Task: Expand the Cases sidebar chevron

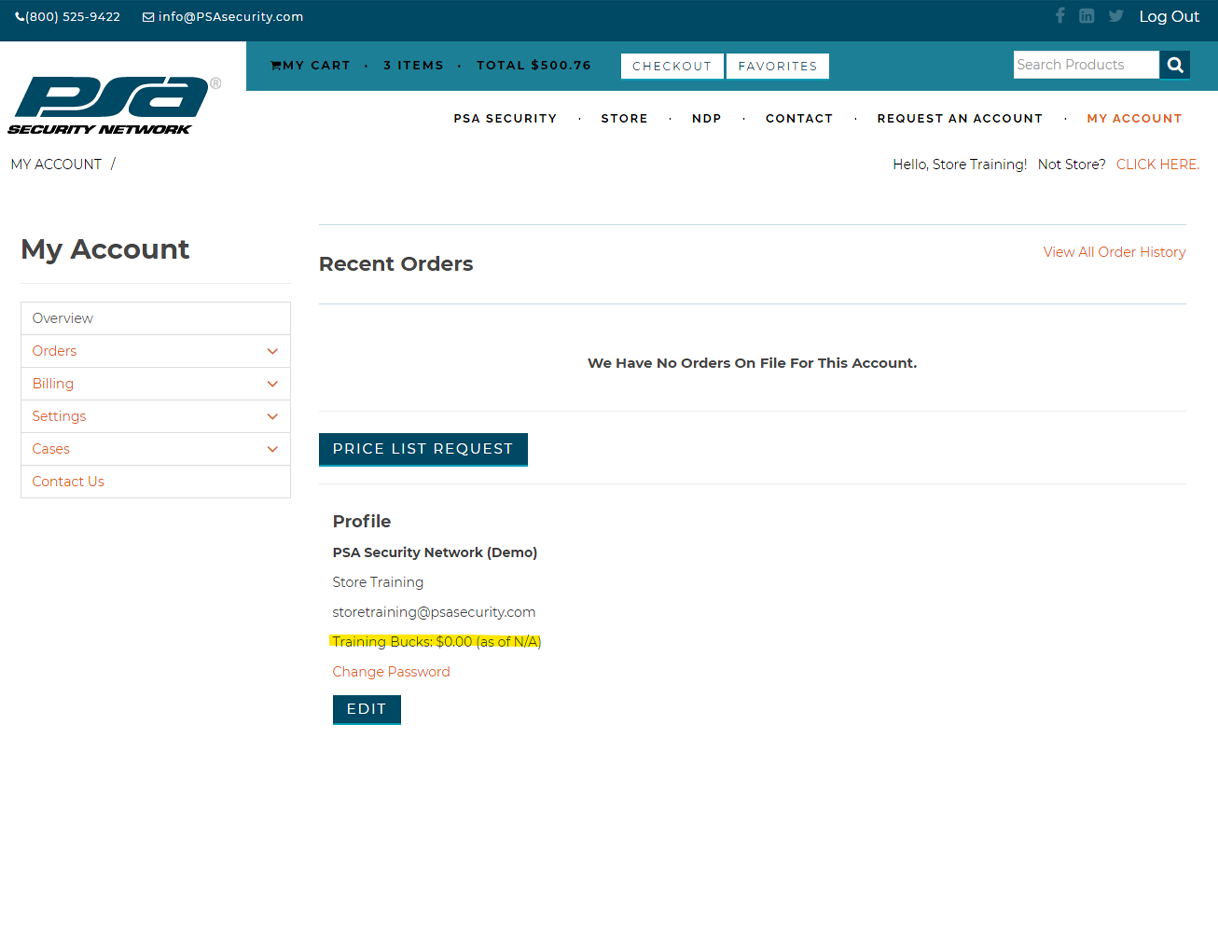Action: pos(272,449)
